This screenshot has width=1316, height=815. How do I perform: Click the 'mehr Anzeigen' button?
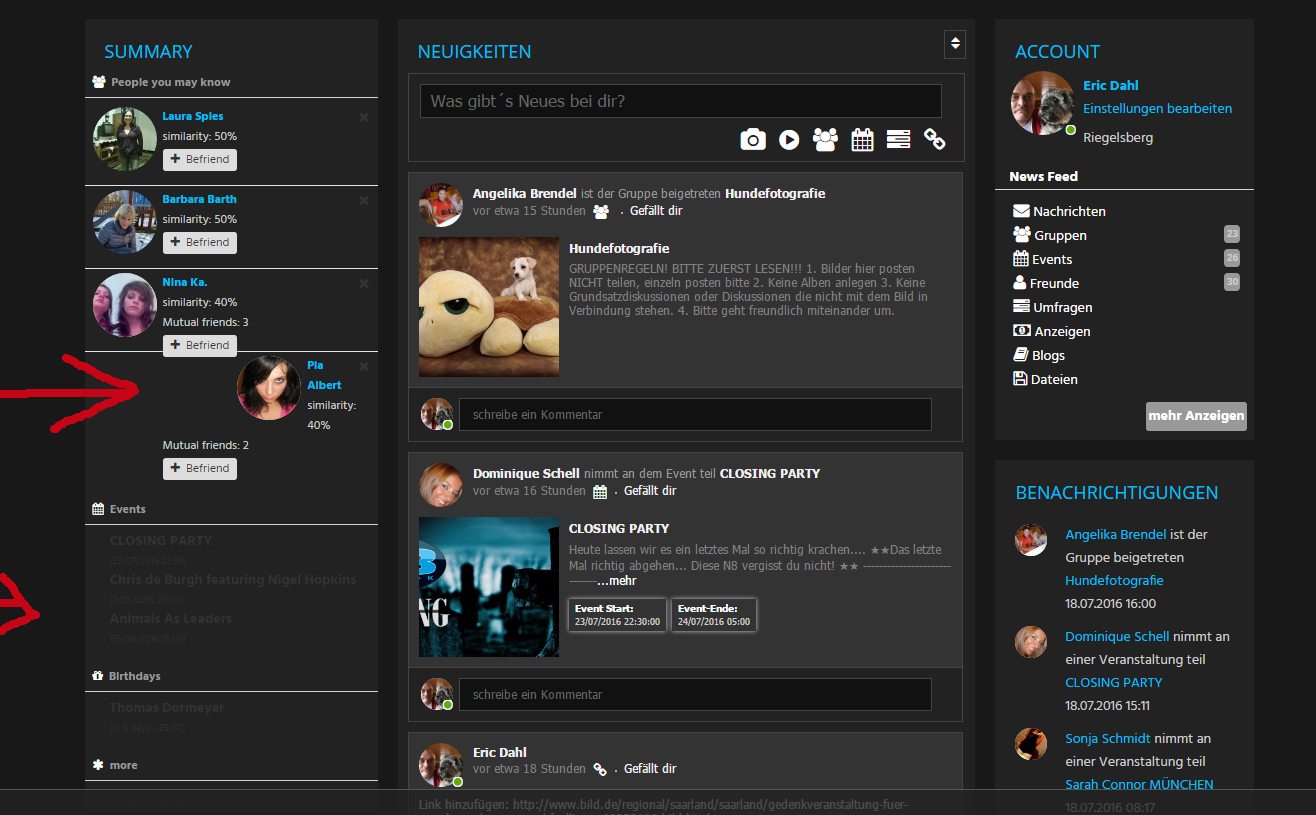(1196, 416)
